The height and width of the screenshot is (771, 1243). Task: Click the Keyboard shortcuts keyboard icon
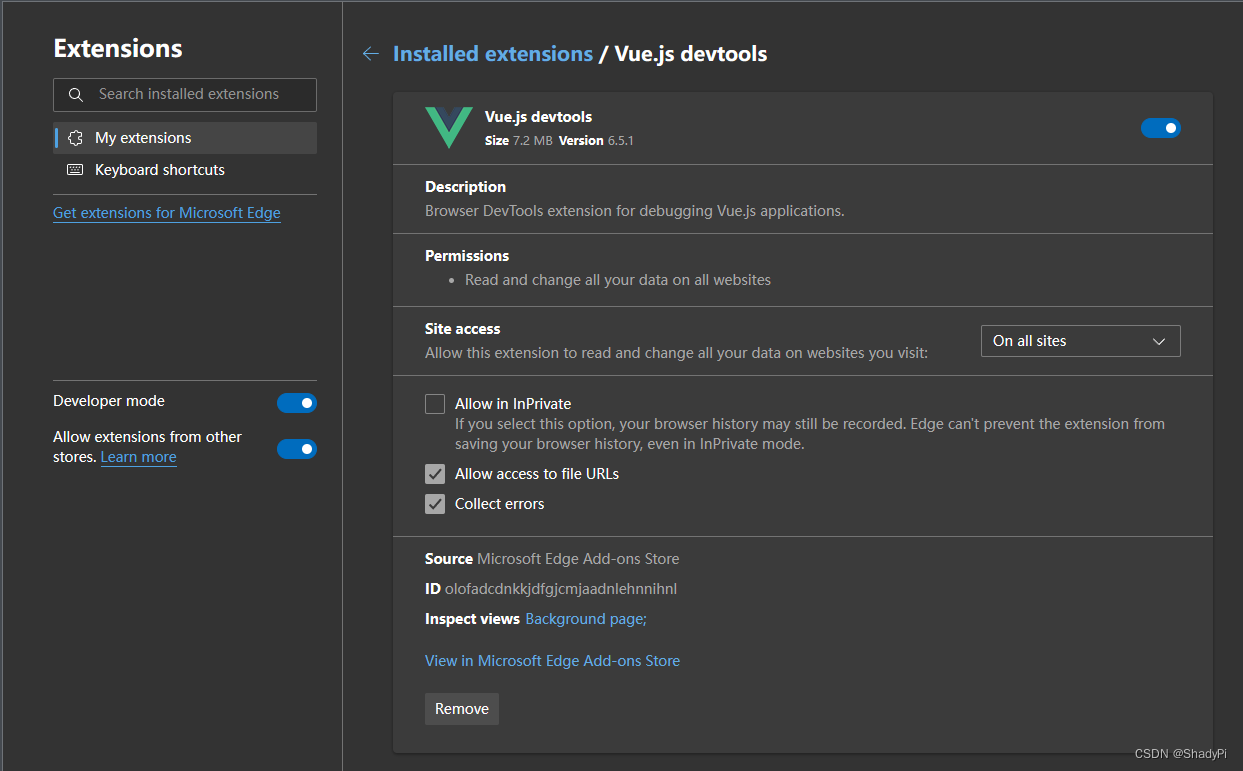tap(76, 170)
